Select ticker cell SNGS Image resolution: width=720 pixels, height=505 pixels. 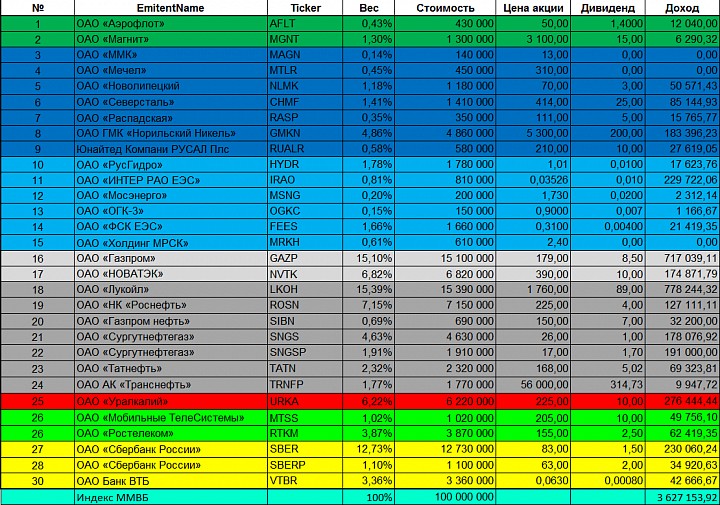(305, 337)
